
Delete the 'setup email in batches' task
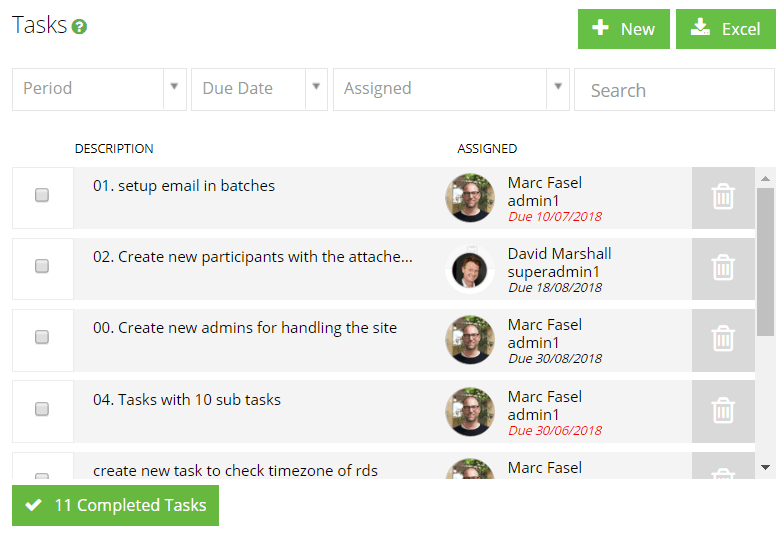click(723, 196)
